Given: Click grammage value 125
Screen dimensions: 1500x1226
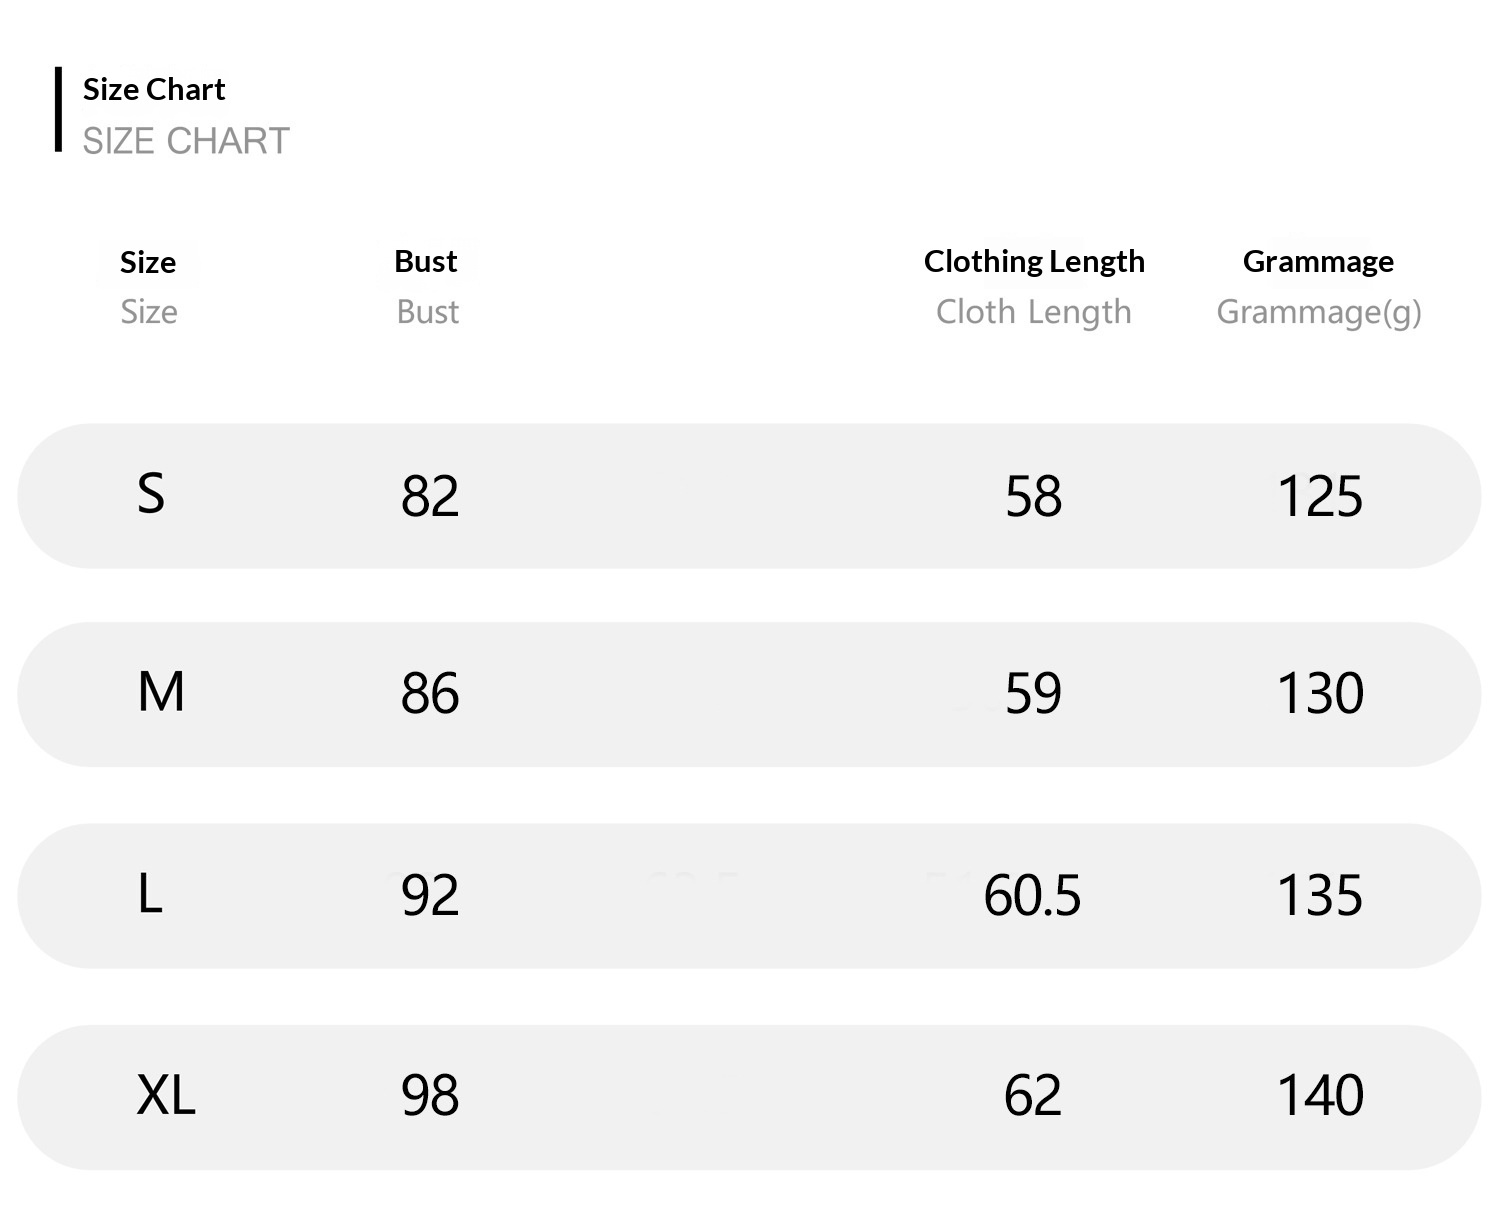Looking at the screenshot, I should [x=1320, y=496].
